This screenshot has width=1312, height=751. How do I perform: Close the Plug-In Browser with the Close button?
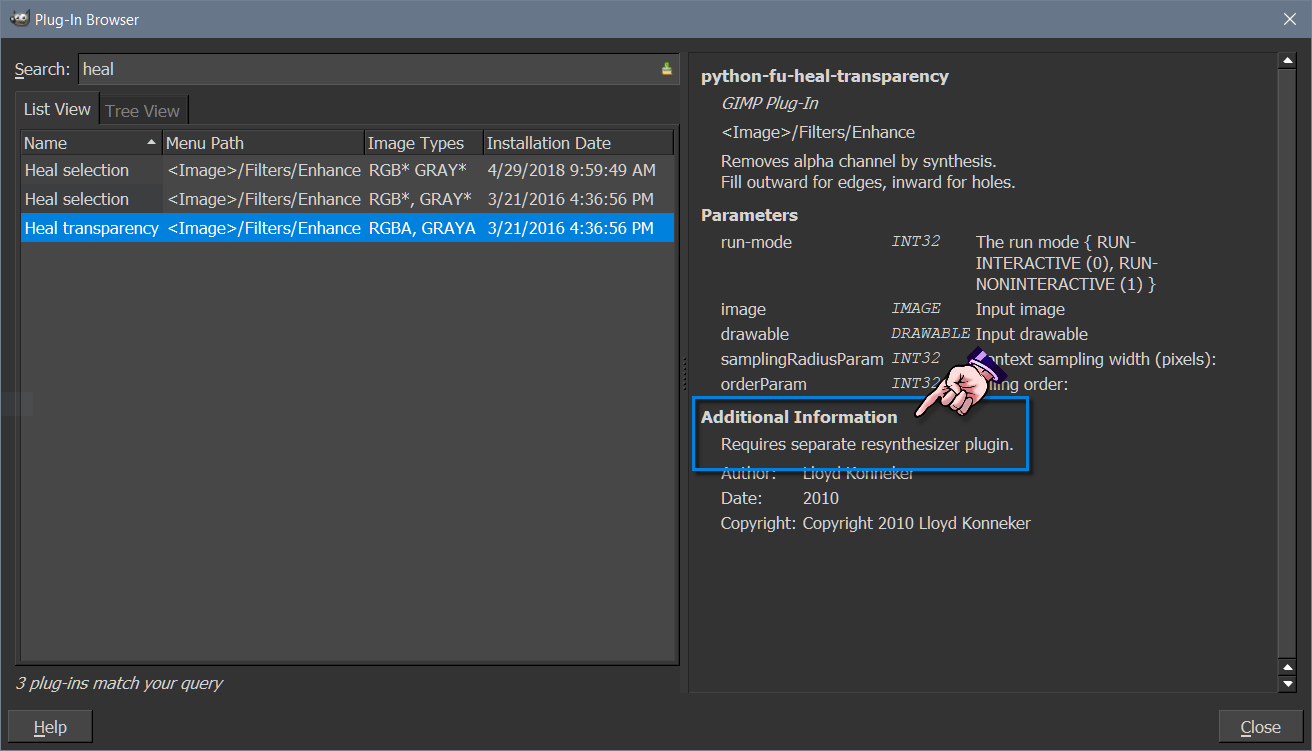point(1260,726)
